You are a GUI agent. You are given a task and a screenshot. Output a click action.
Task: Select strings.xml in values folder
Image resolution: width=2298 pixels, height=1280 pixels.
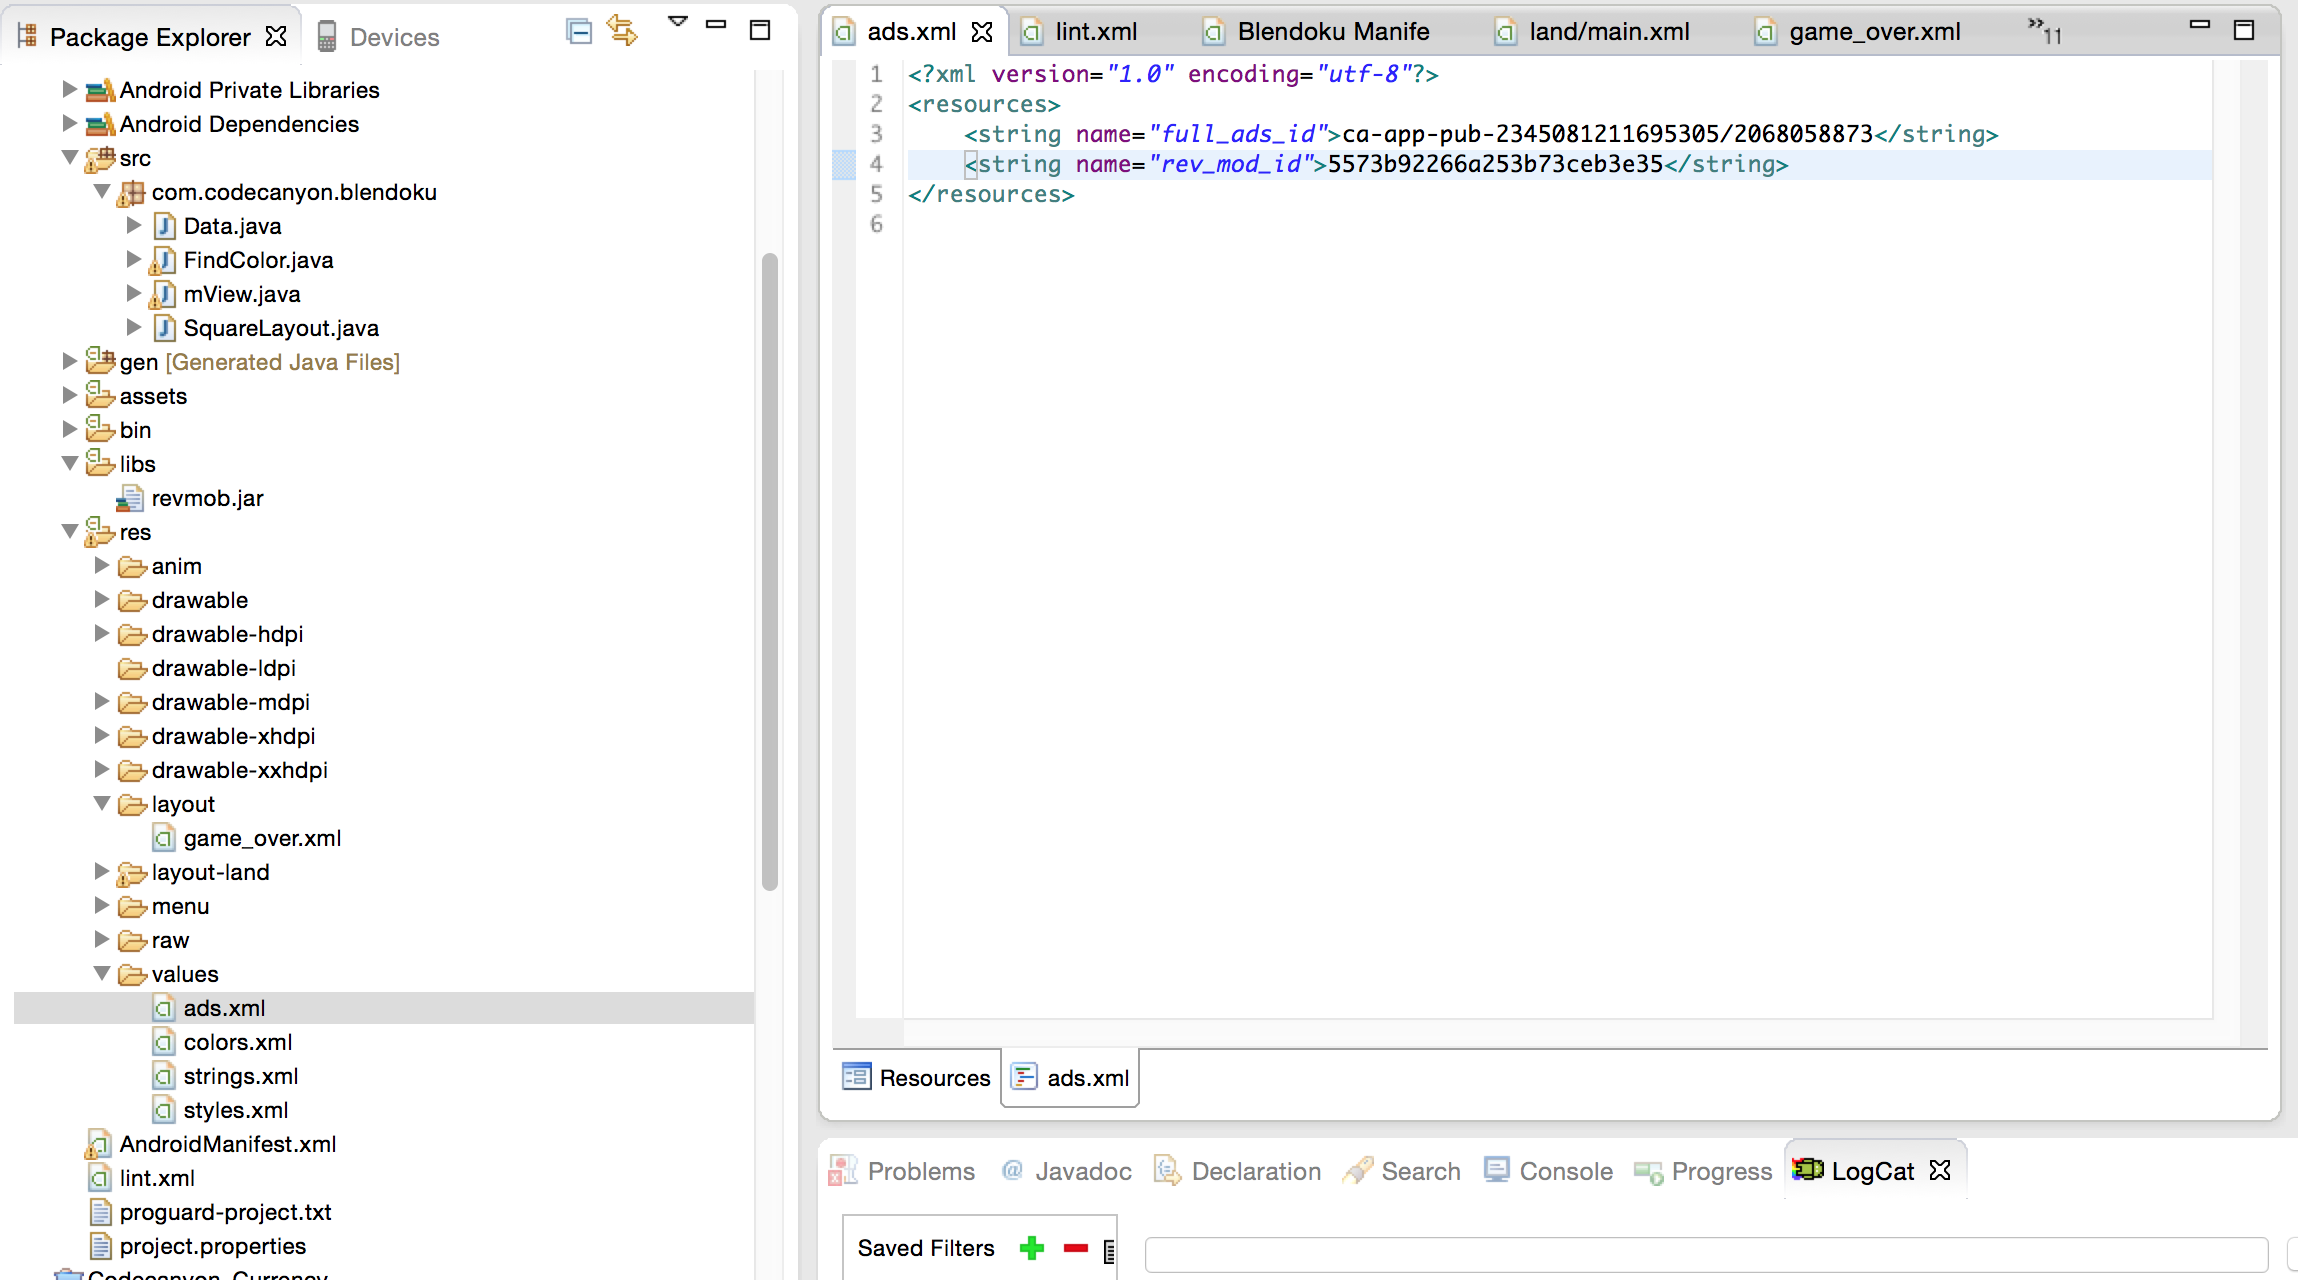pyautogui.click(x=240, y=1076)
